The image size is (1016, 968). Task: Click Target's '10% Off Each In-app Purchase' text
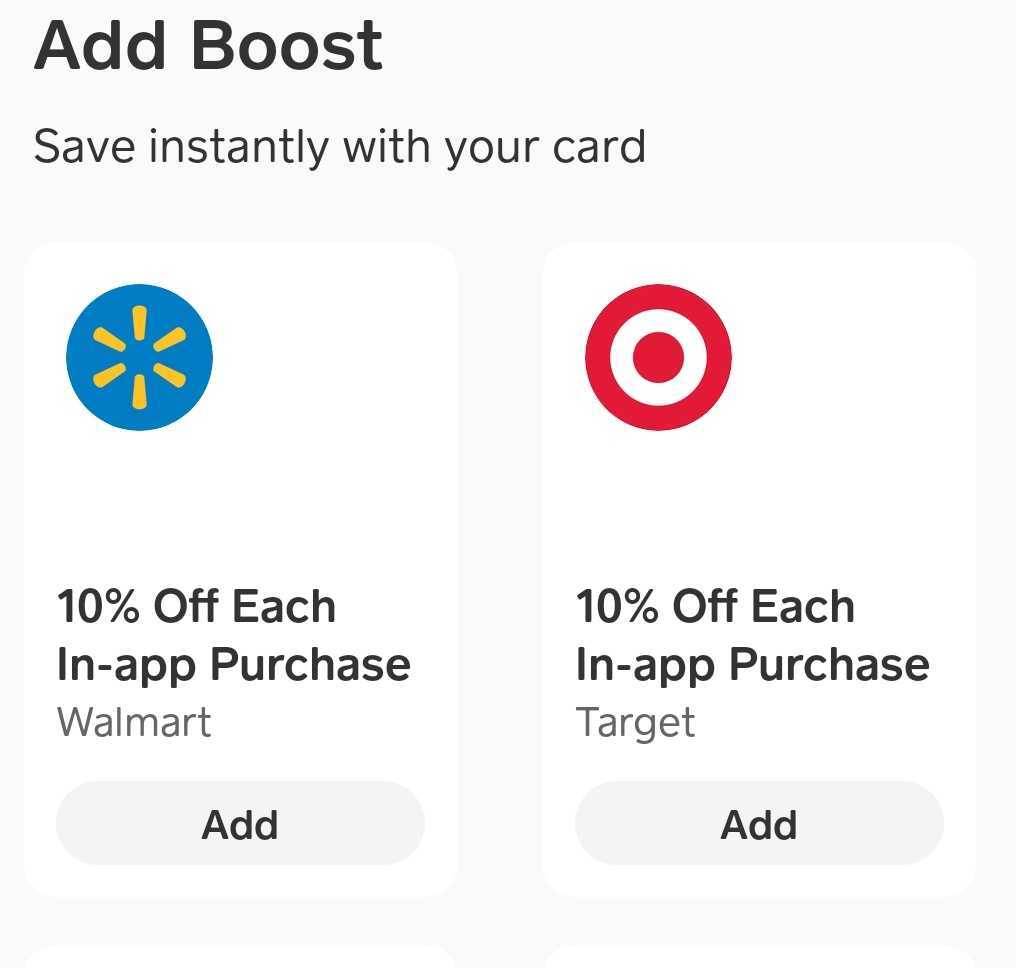[x=753, y=634]
